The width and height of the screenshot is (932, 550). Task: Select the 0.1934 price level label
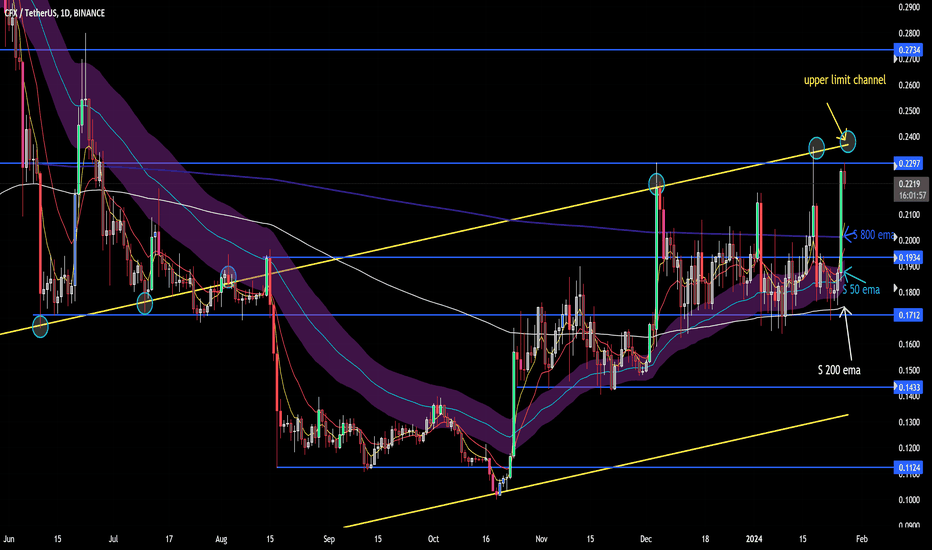point(909,257)
